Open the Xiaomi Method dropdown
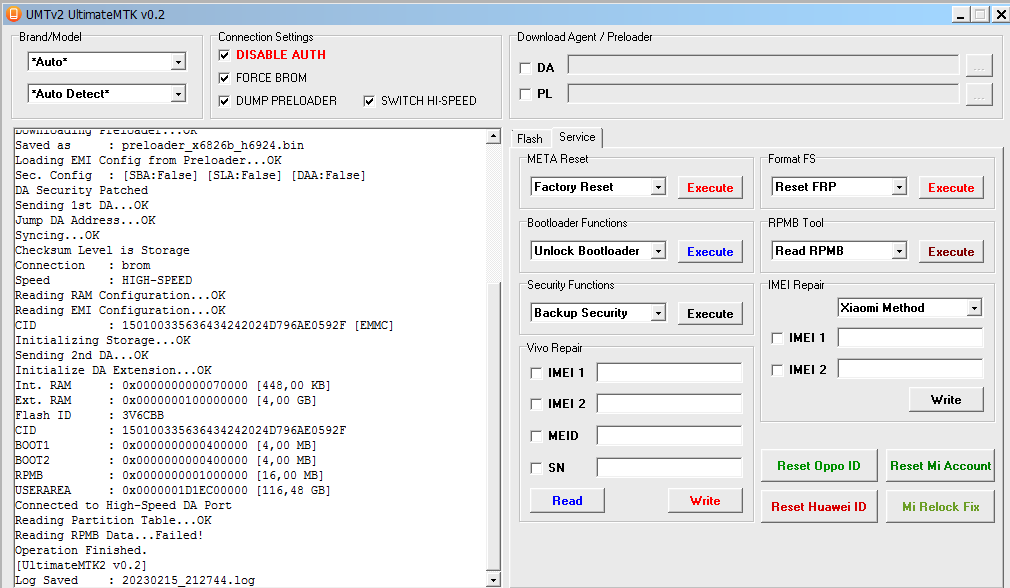This screenshot has height=588, width=1010. coord(974,308)
